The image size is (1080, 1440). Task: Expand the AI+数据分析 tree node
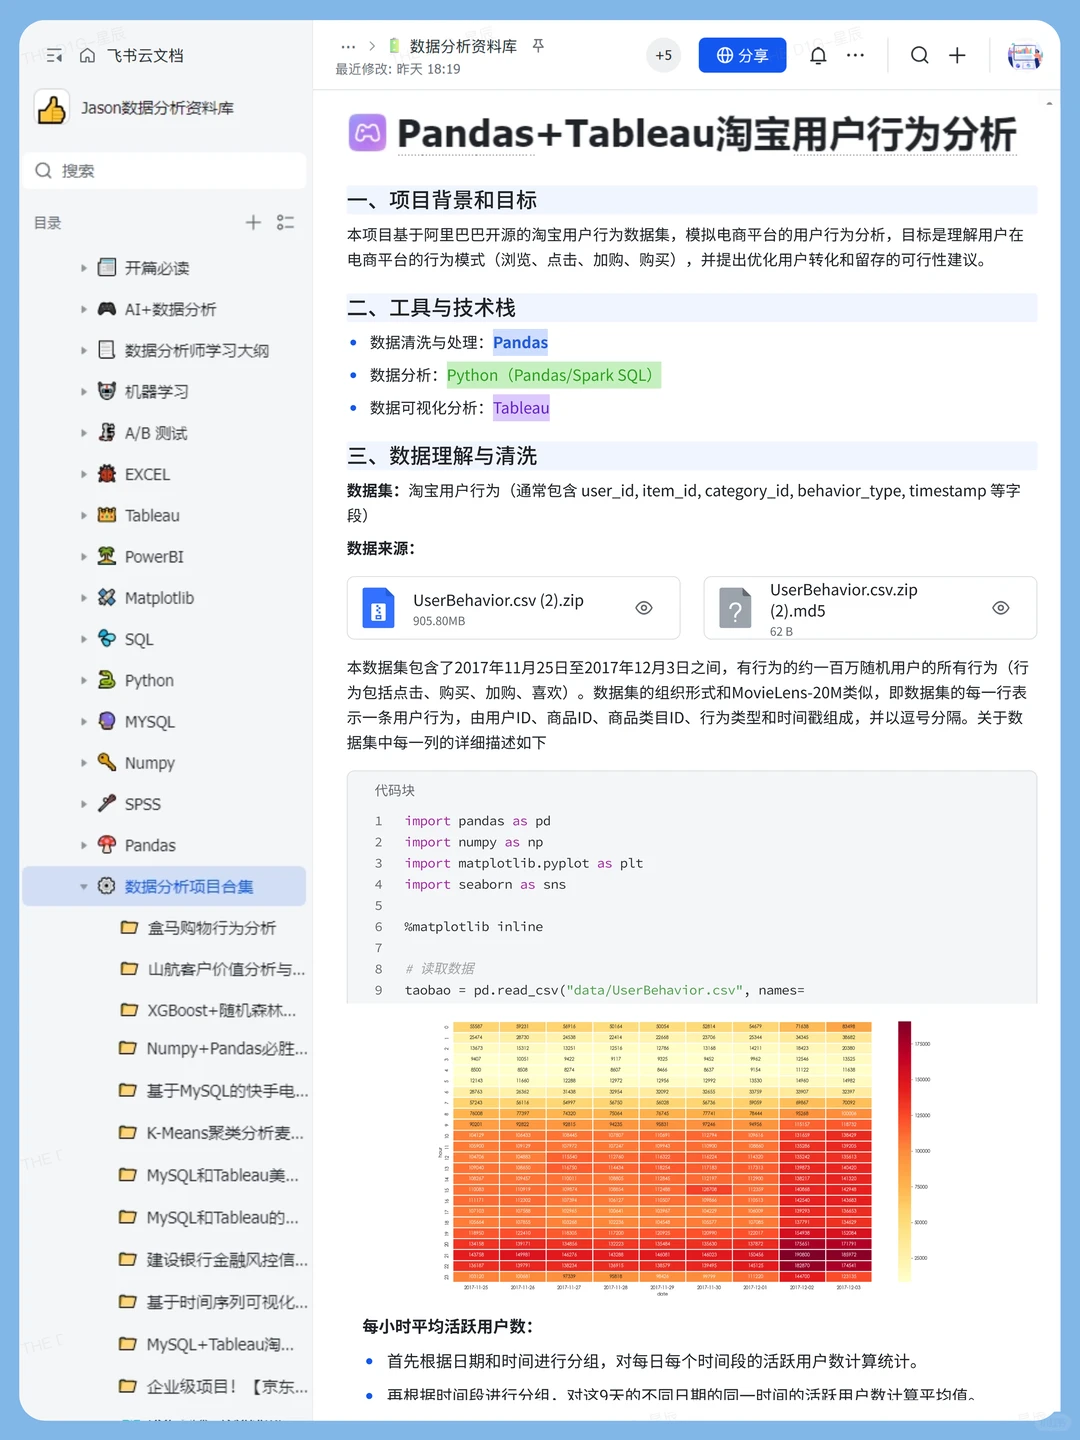pos(84,309)
